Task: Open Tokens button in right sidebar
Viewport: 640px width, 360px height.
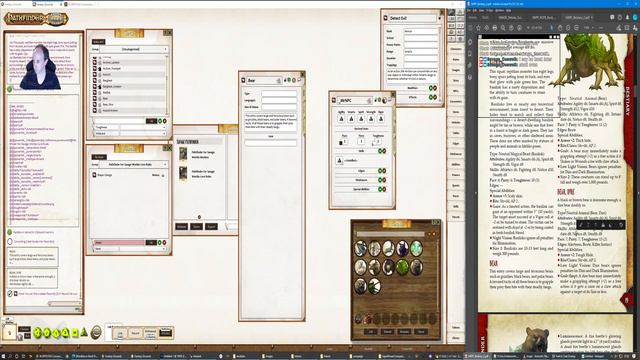Action: tap(456, 327)
